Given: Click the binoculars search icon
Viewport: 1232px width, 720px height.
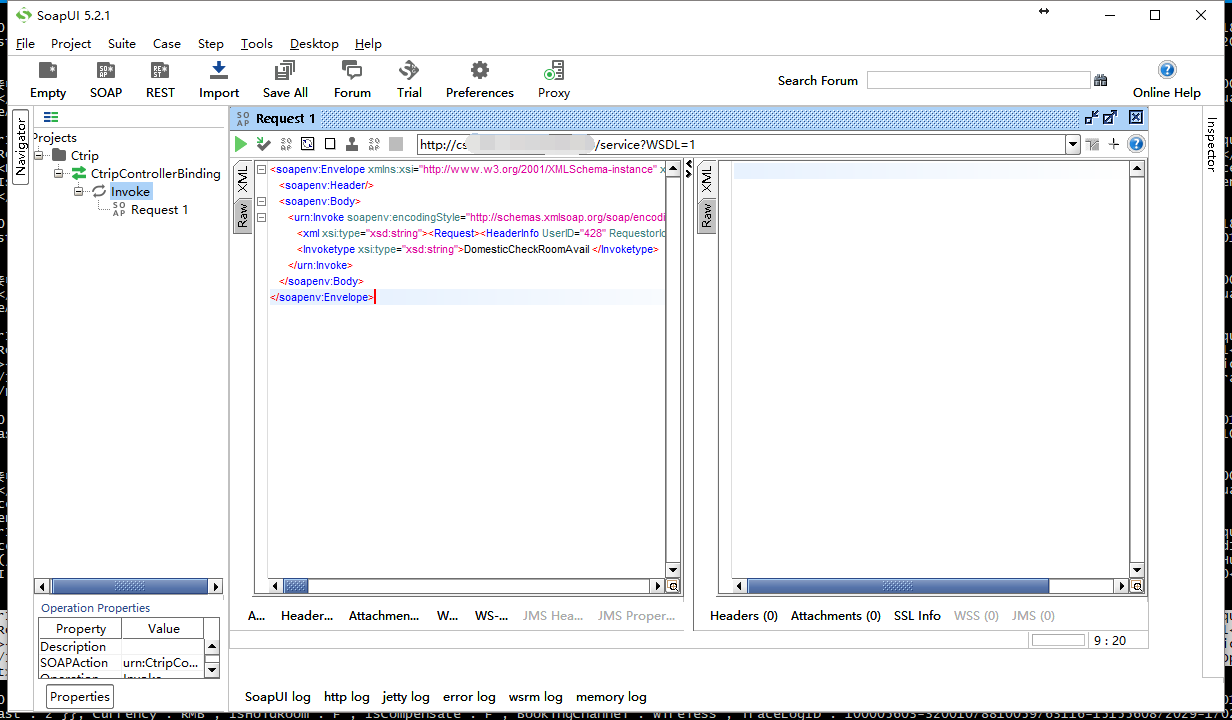Looking at the screenshot, I should pos(1101,80).
